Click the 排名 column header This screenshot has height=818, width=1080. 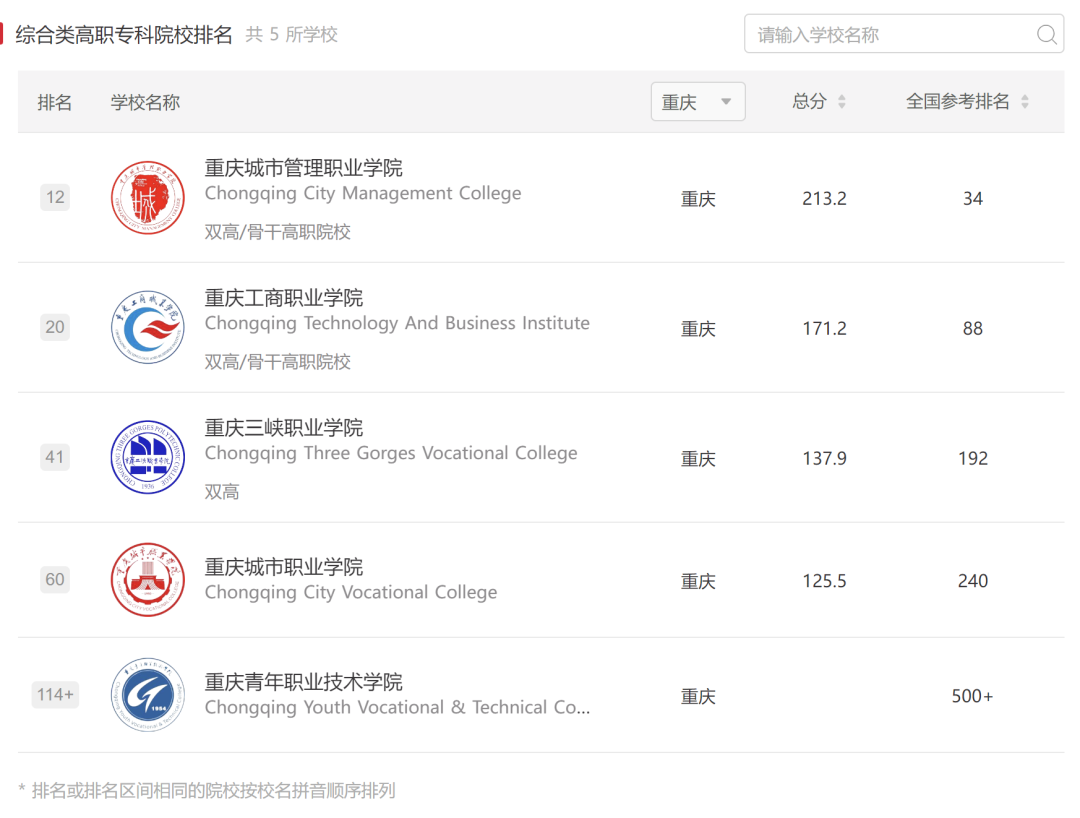pos(56,101)
